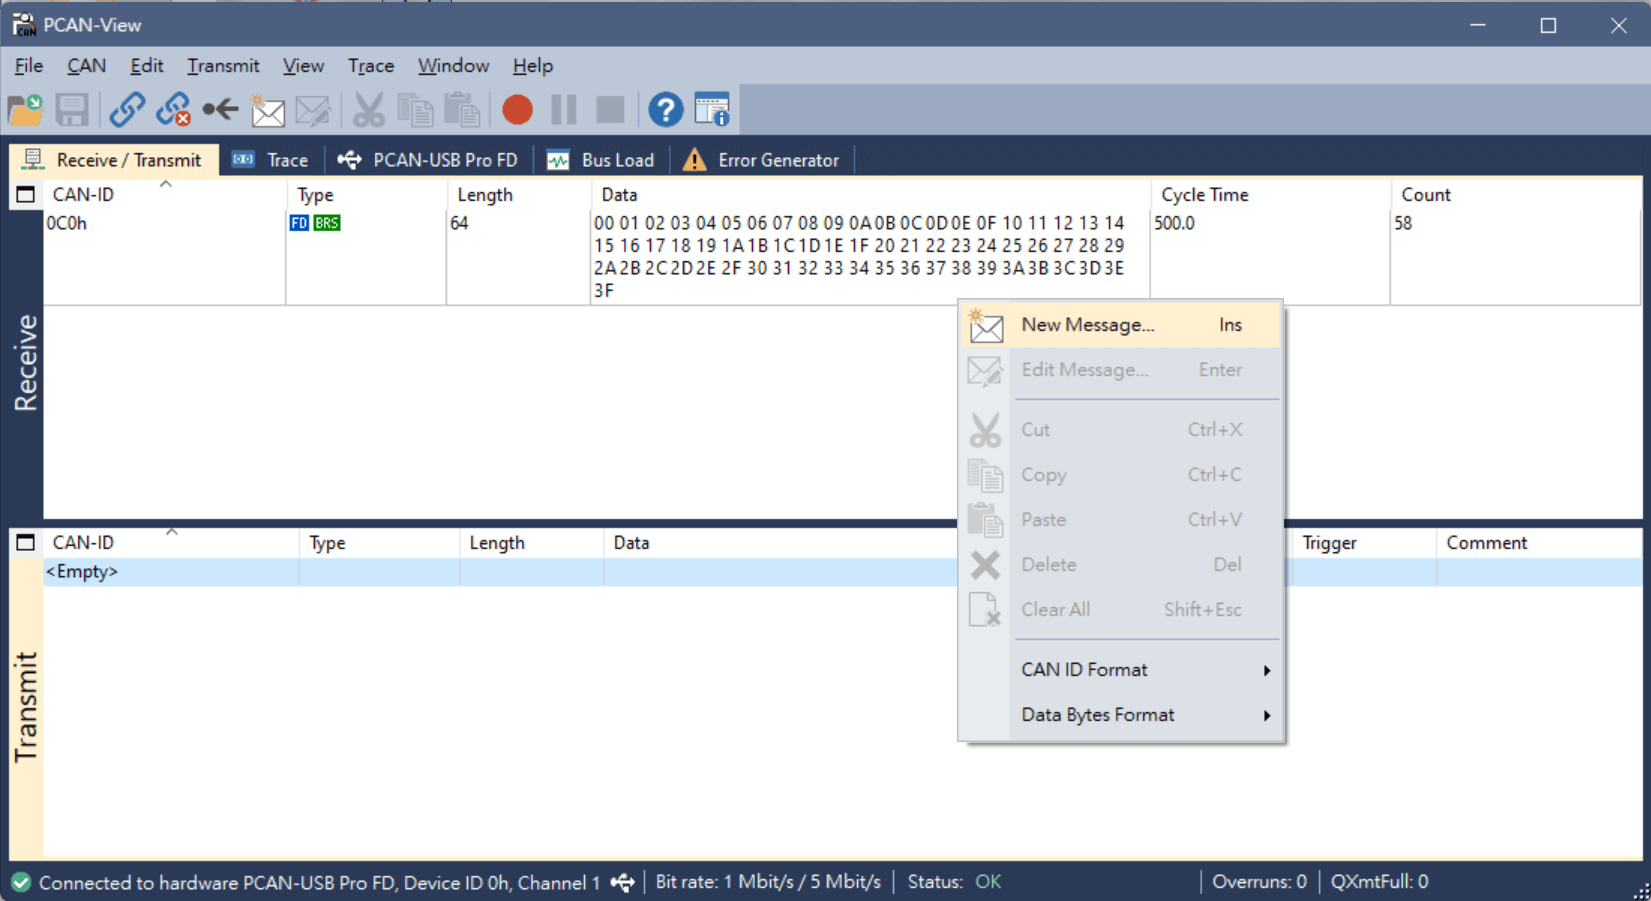This screenshot has width=1651, height=901.
Task: Click the Transmit Type column header
Action: click(379, 543)
